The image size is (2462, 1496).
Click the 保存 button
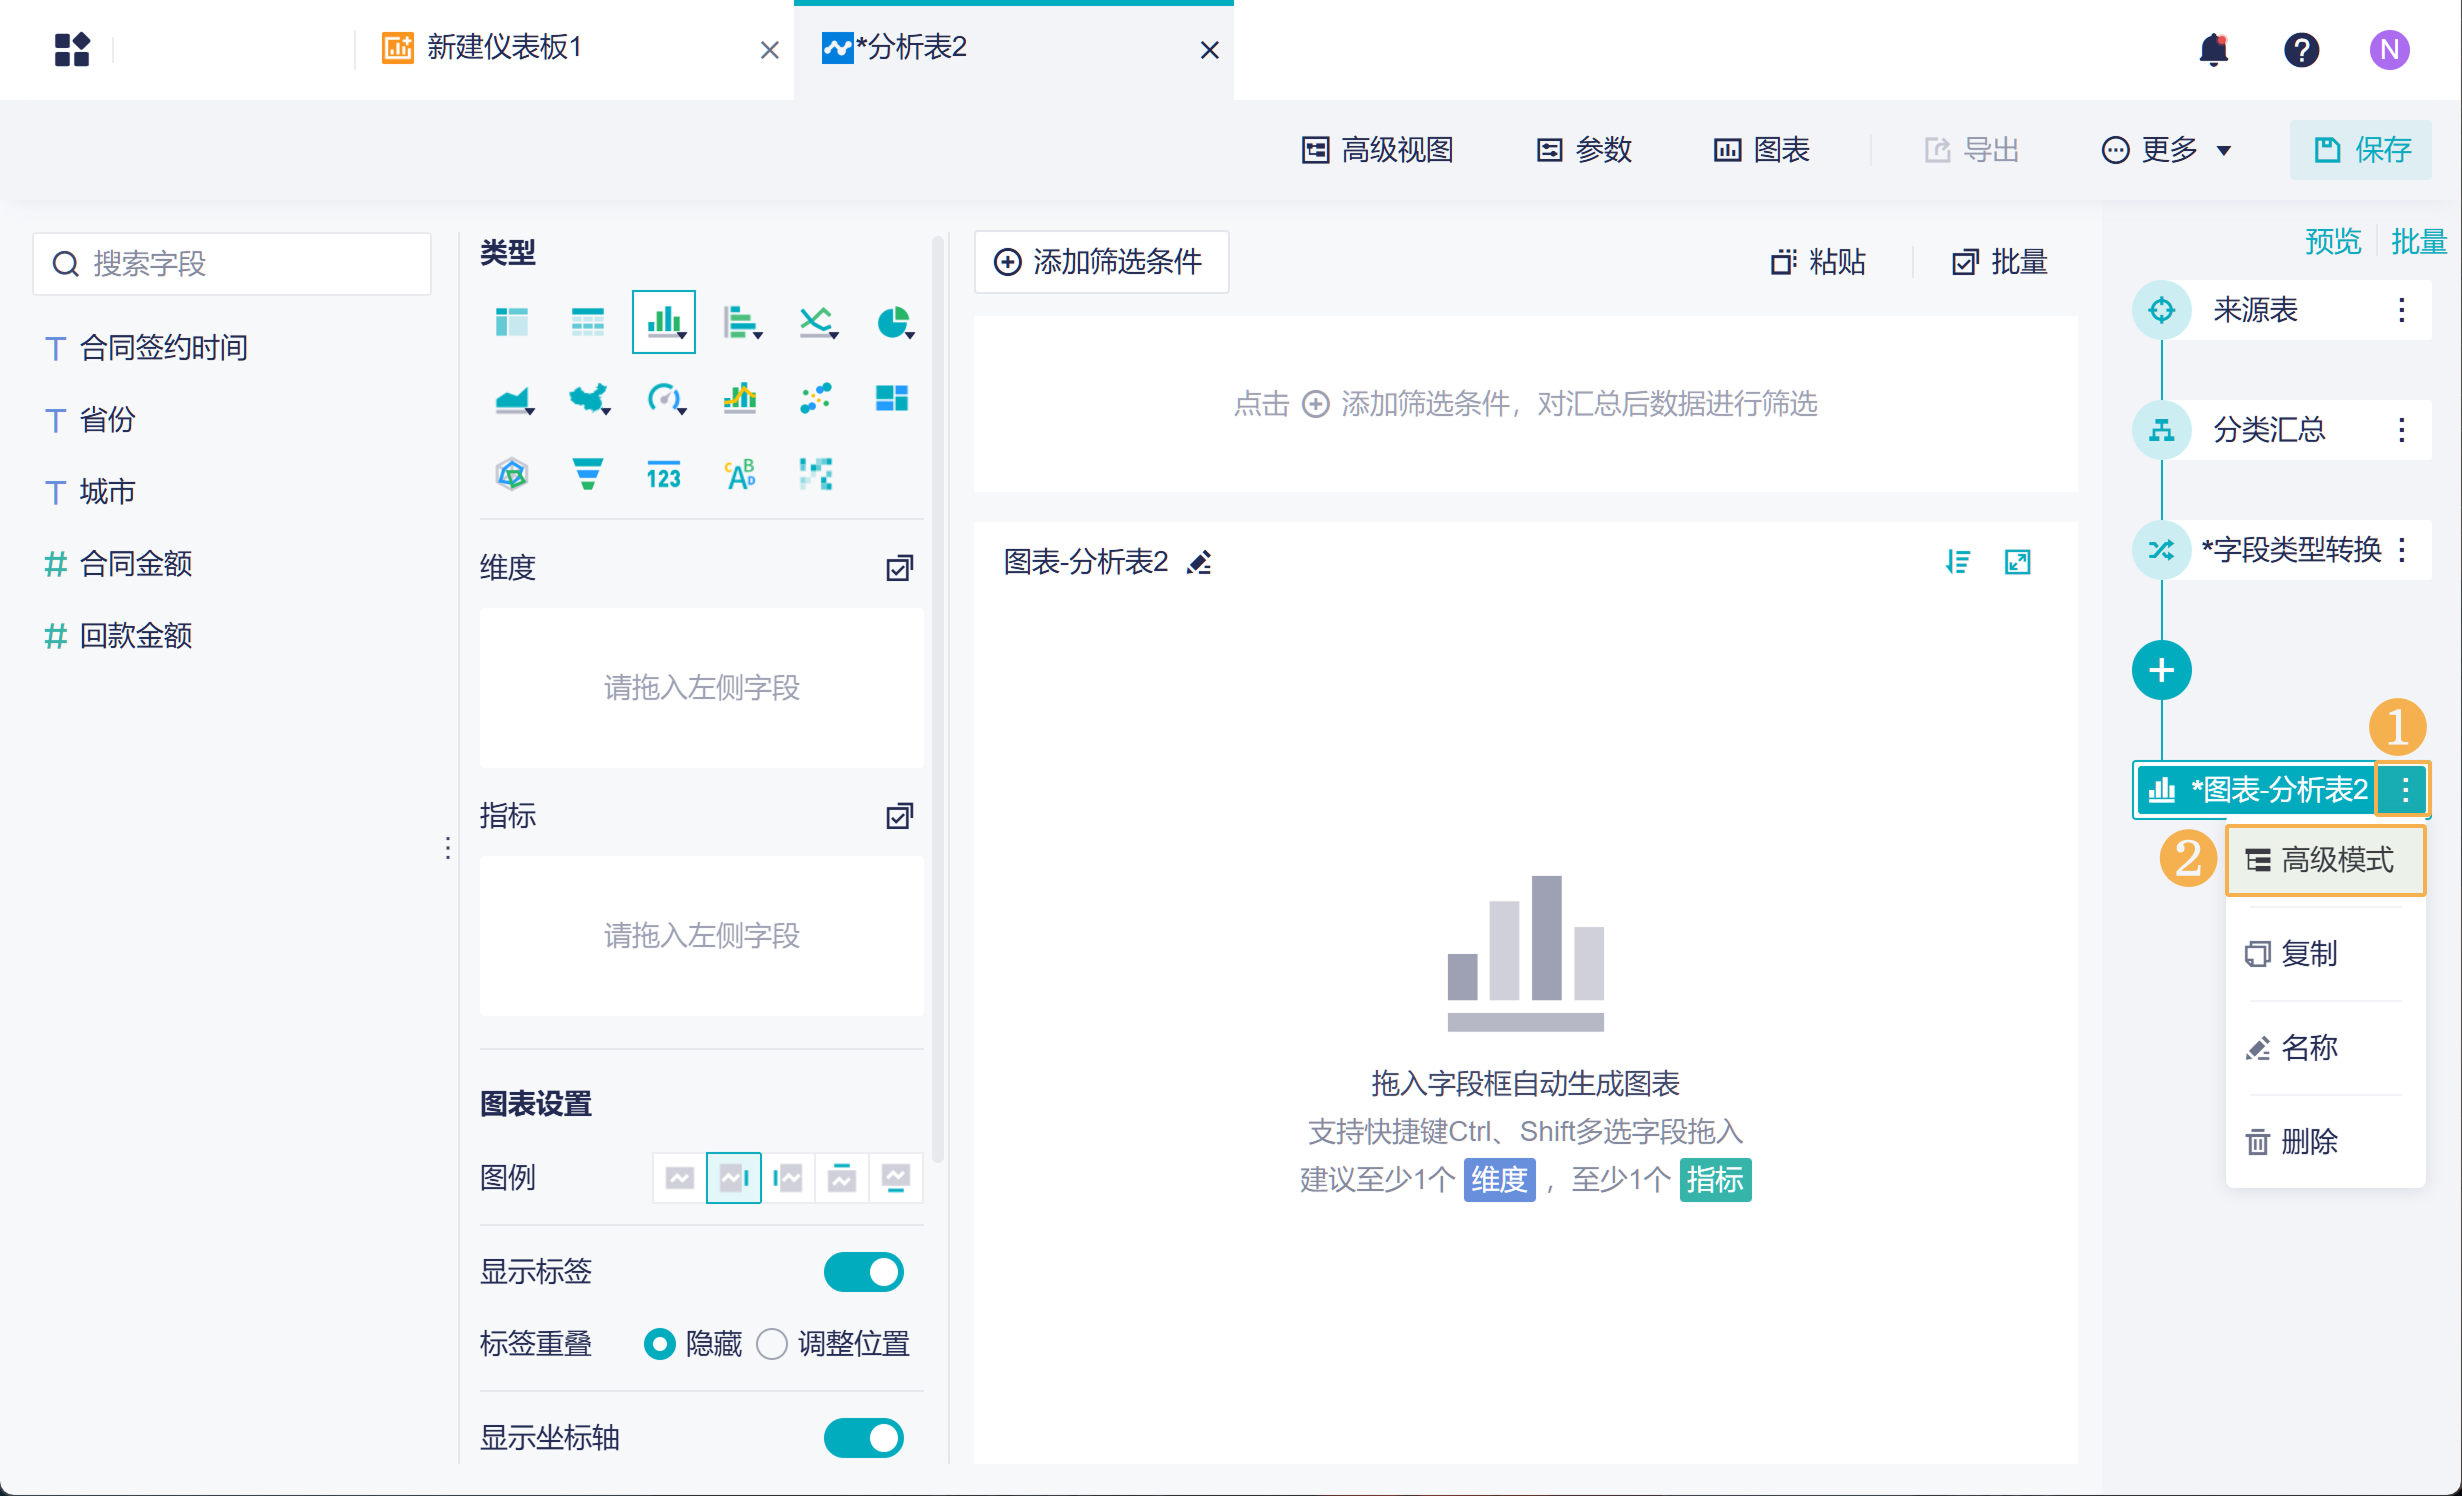coord(2361,150)
